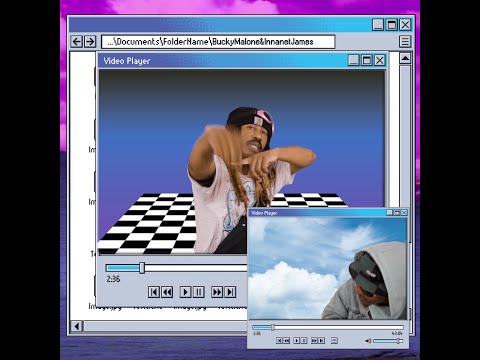Maximize the main file browser window
480x360 pixels.
(x=392, y=25)
